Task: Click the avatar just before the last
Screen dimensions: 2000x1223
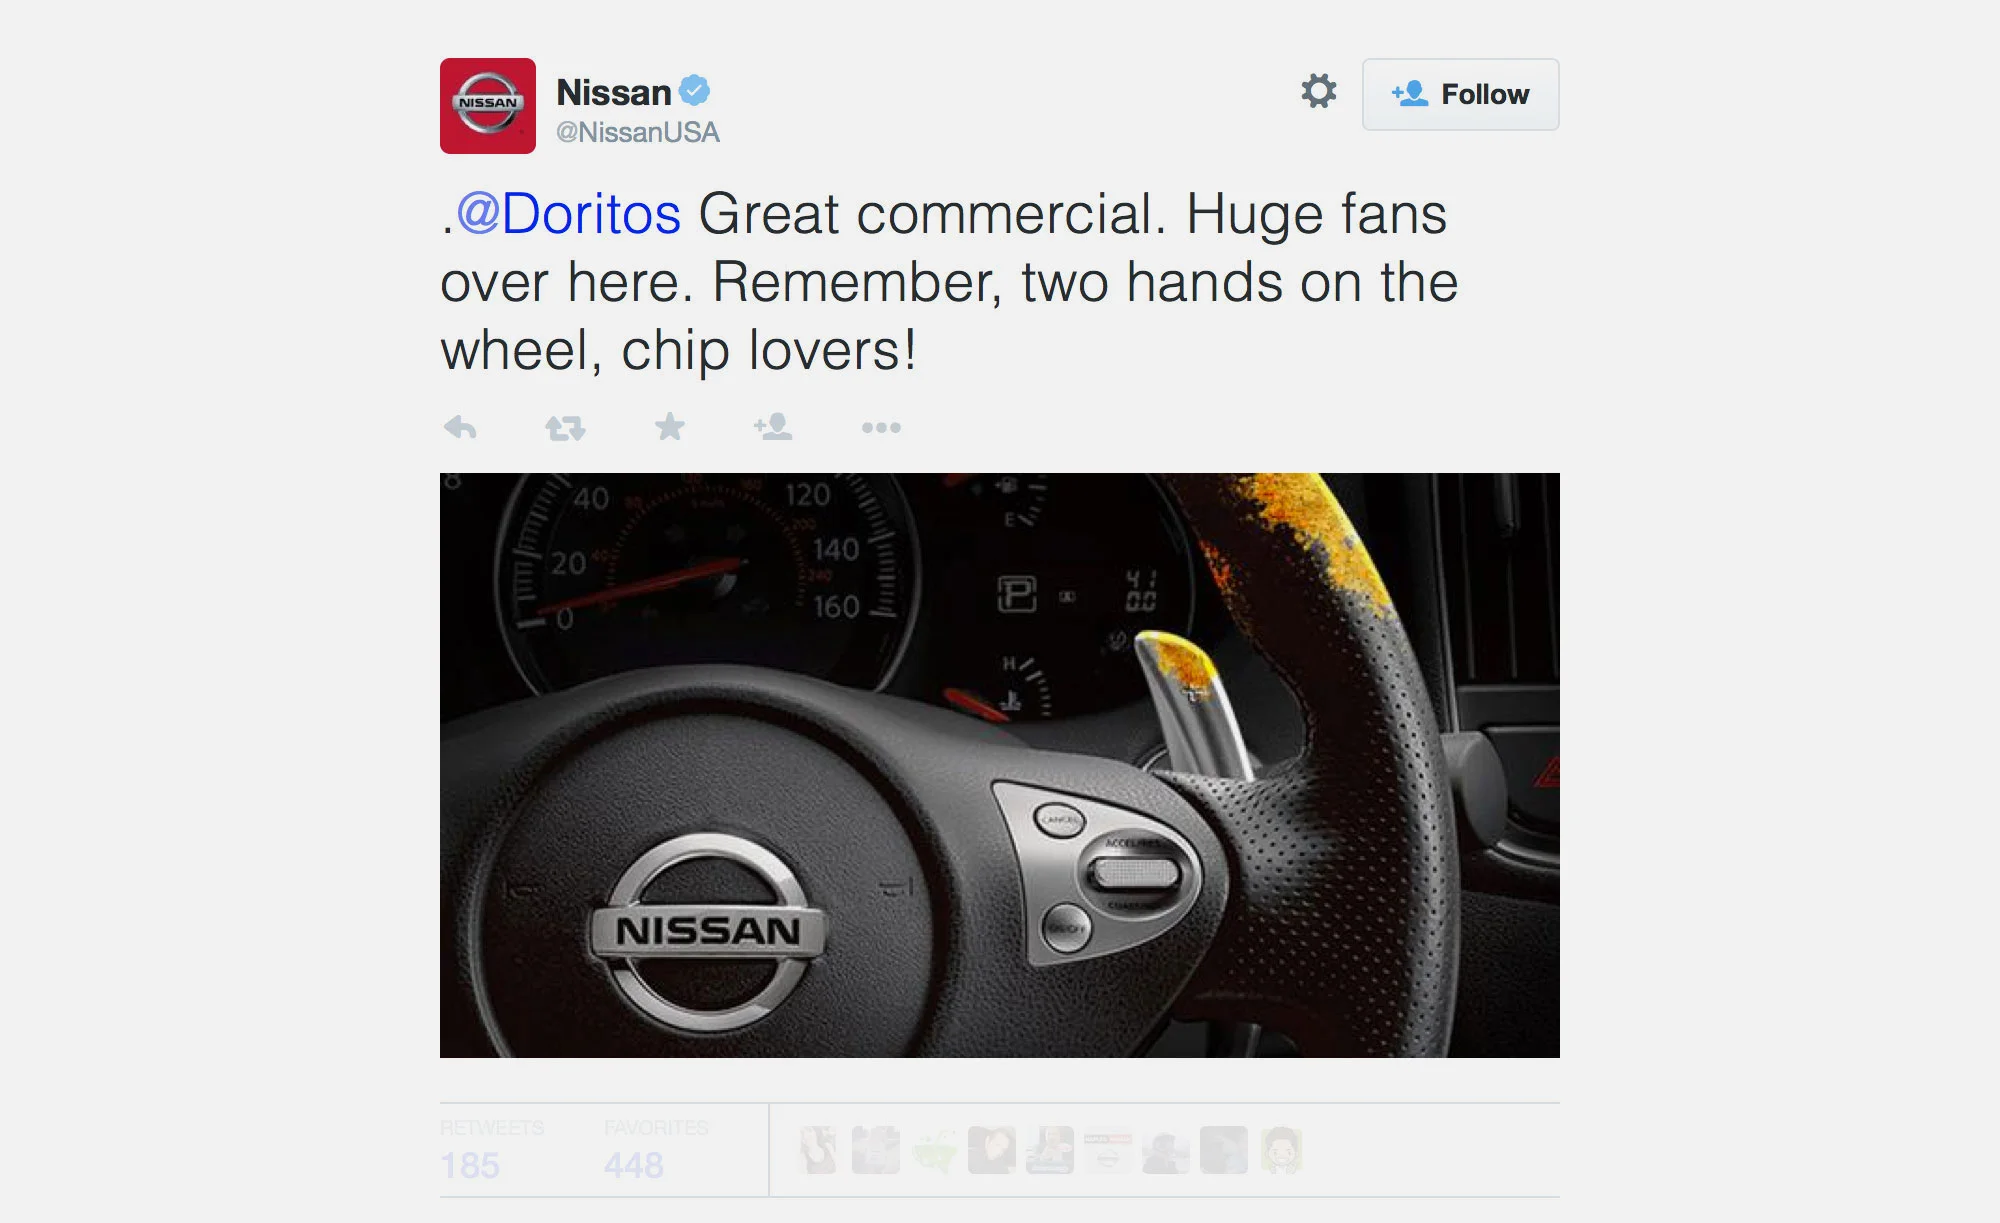Action: pyautogui.click(x=1223, y=1150)
